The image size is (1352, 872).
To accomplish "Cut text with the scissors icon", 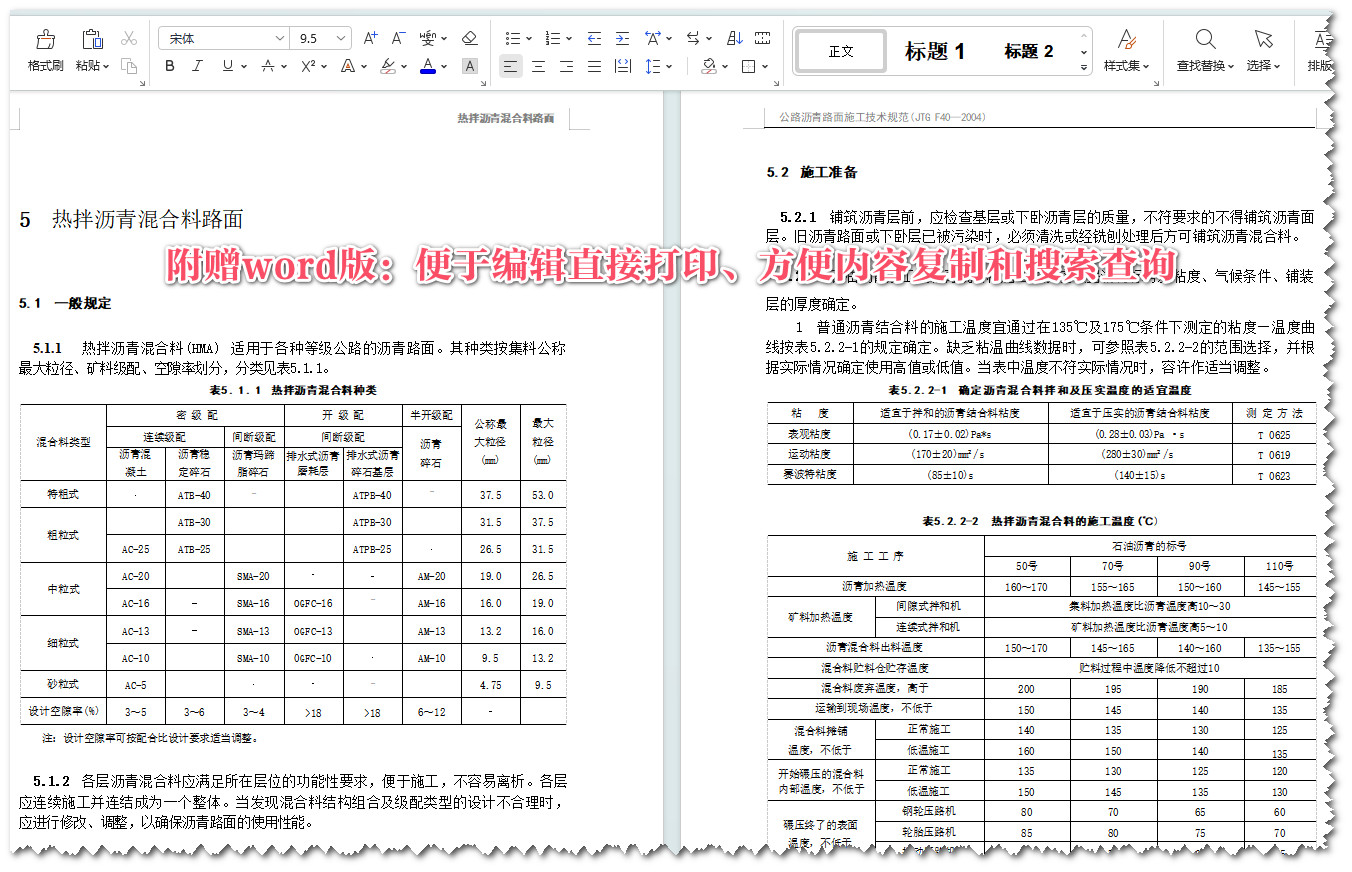I will 127,37.
